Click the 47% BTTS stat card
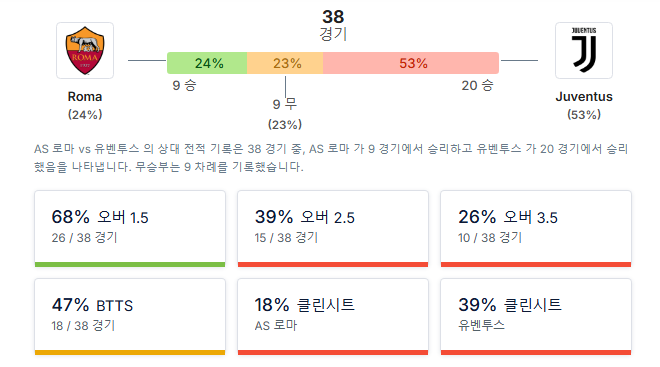This screenshot has height=367, width=660. [x=130, y=316]
